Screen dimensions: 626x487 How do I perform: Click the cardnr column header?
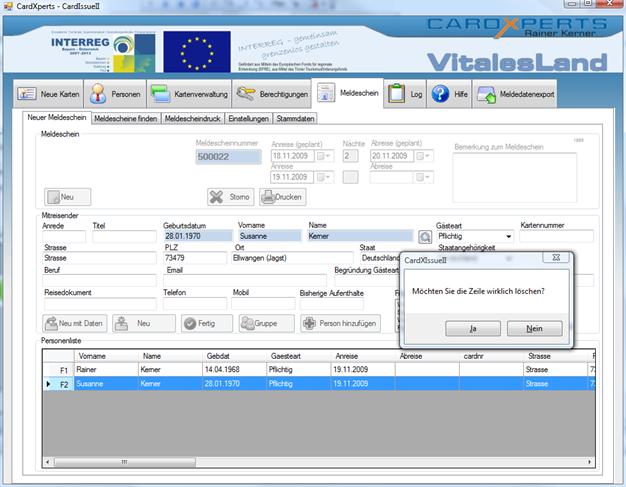tap(491, 356)
